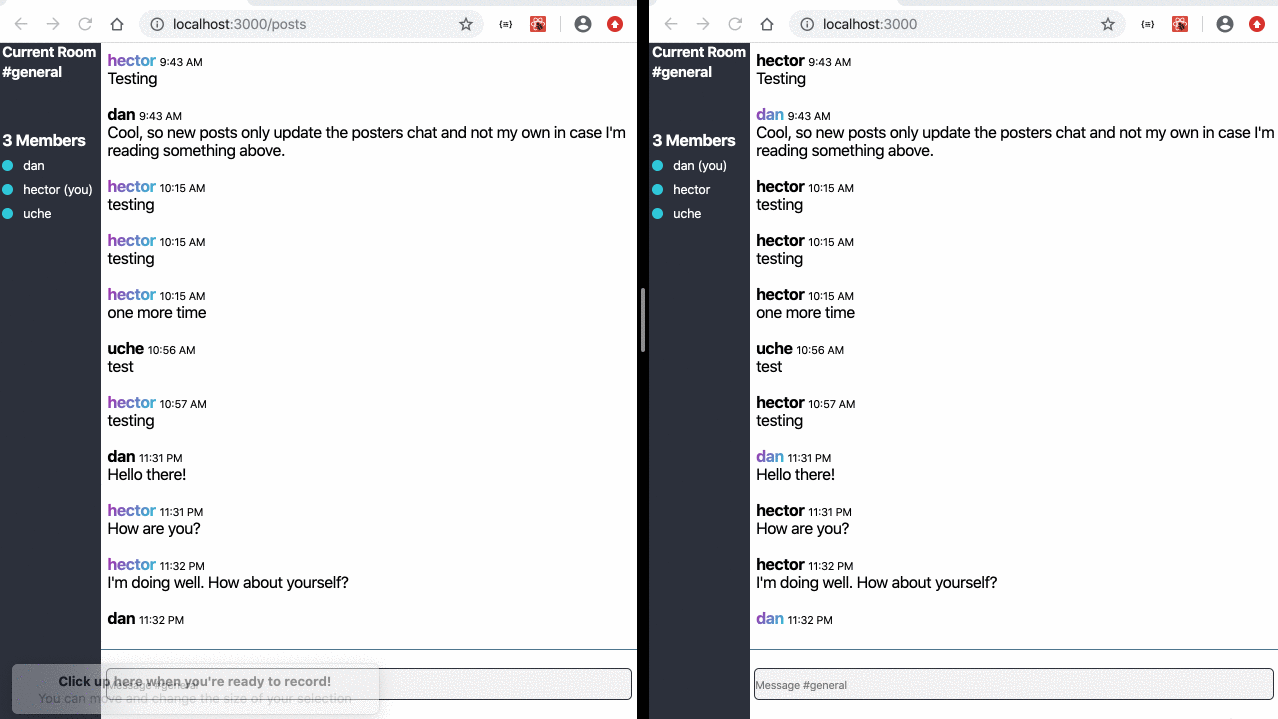Click the browser back navigation arrow
Image resolution: width=1278 pixels, height=719 pixels.
pyautogui.click(x=20, y=24)
